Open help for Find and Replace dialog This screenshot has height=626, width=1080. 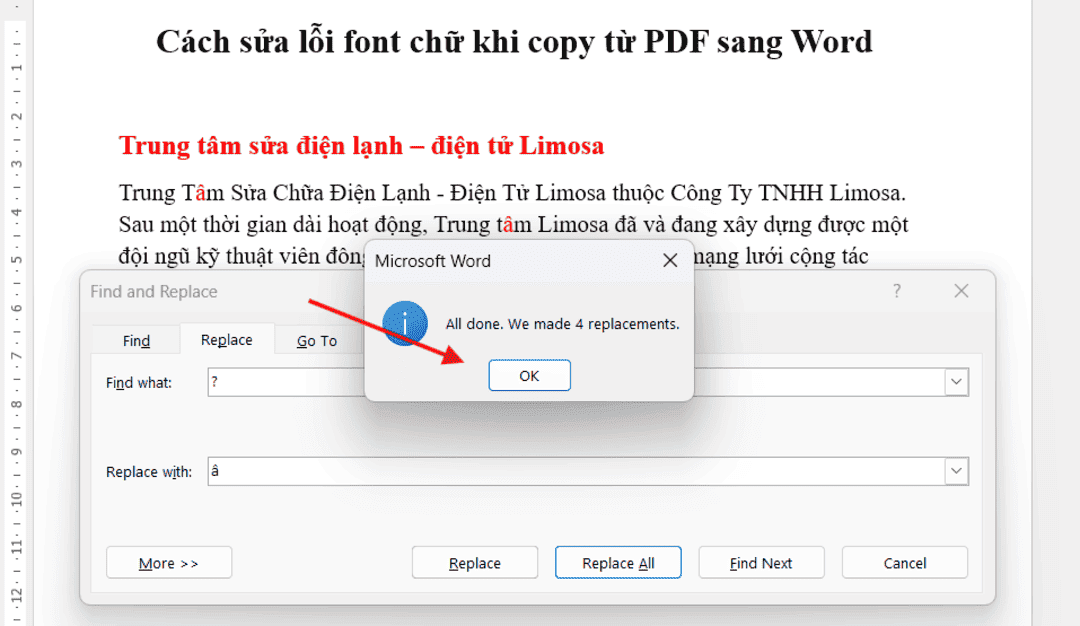[x=896, y=291]
